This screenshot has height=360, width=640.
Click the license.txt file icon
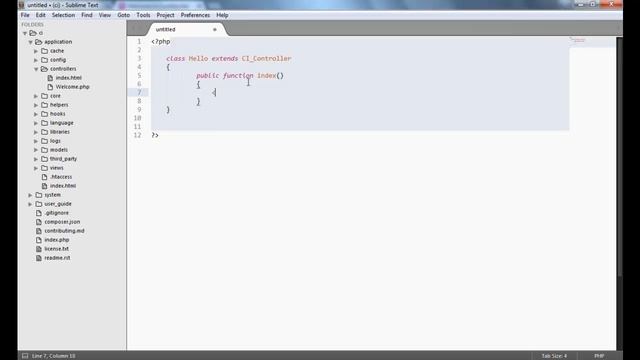point(39,249)
